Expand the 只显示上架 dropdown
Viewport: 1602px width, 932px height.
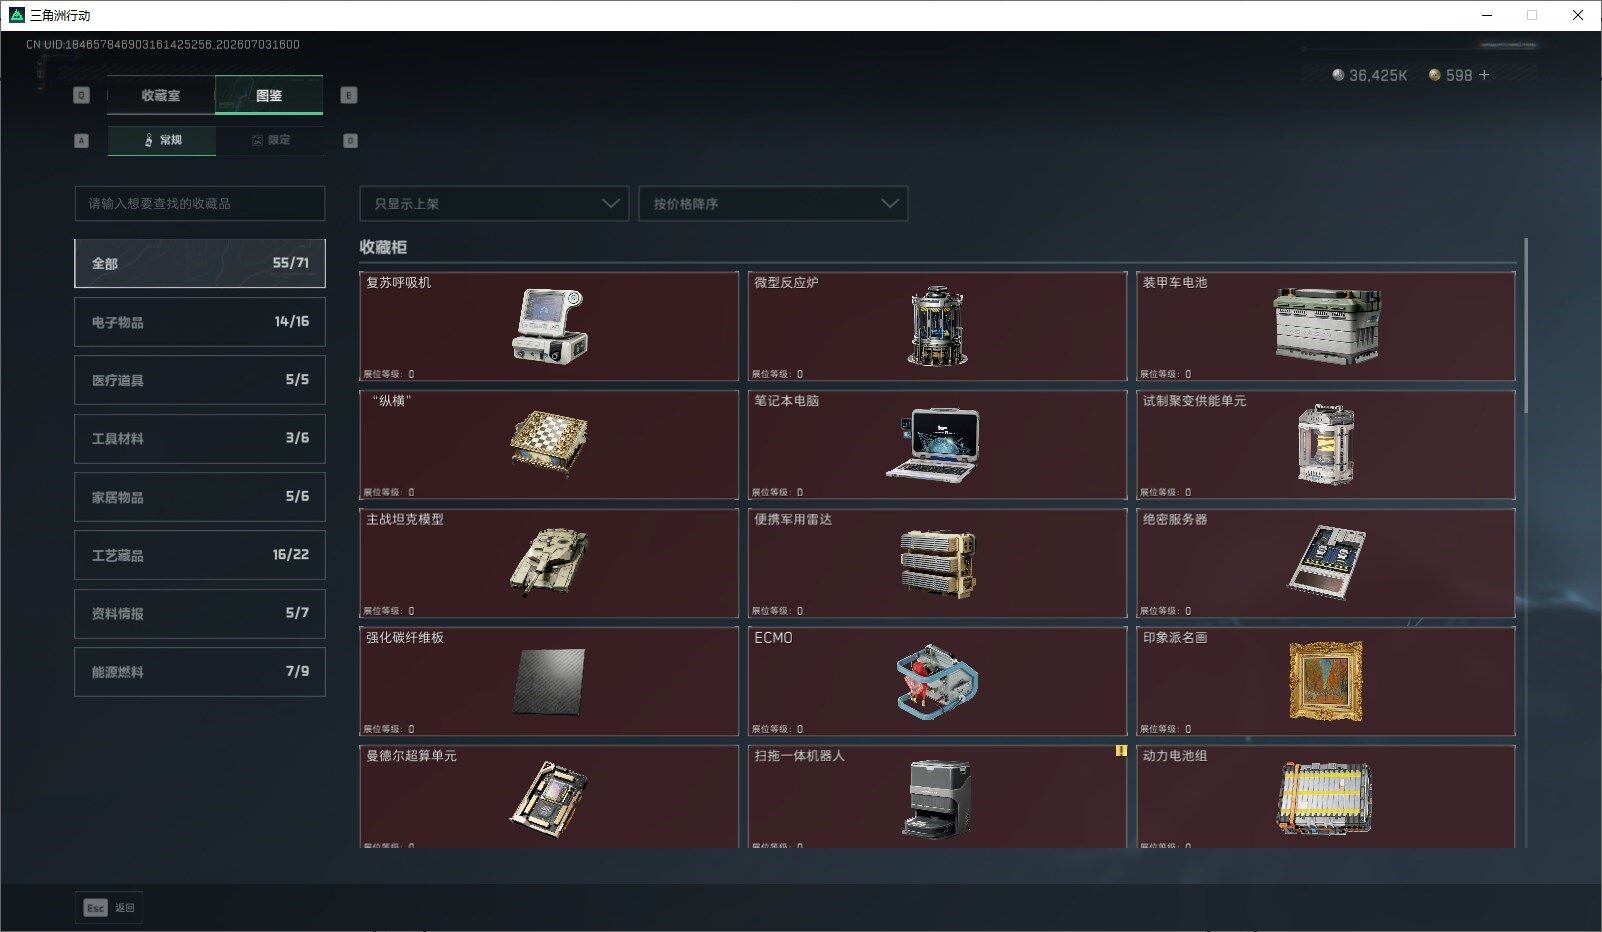pos(494,203)
